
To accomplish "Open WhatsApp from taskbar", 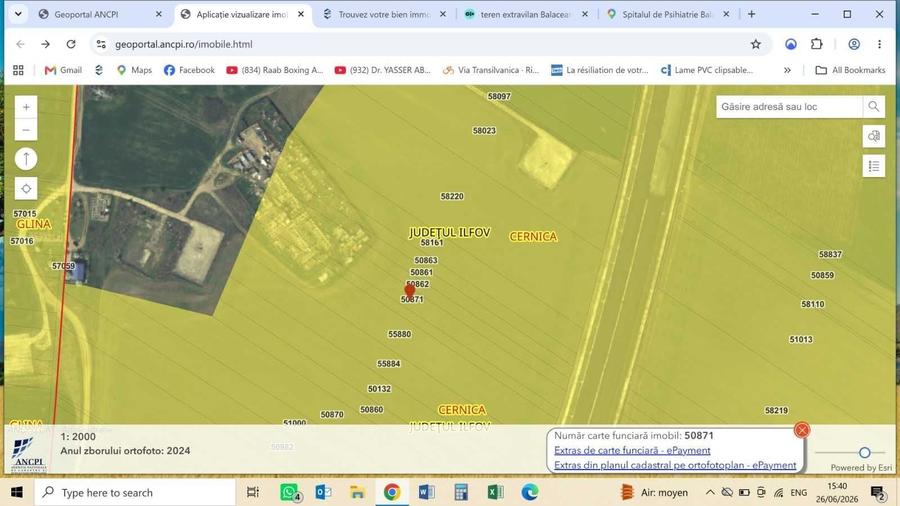I will coord(290,492).
